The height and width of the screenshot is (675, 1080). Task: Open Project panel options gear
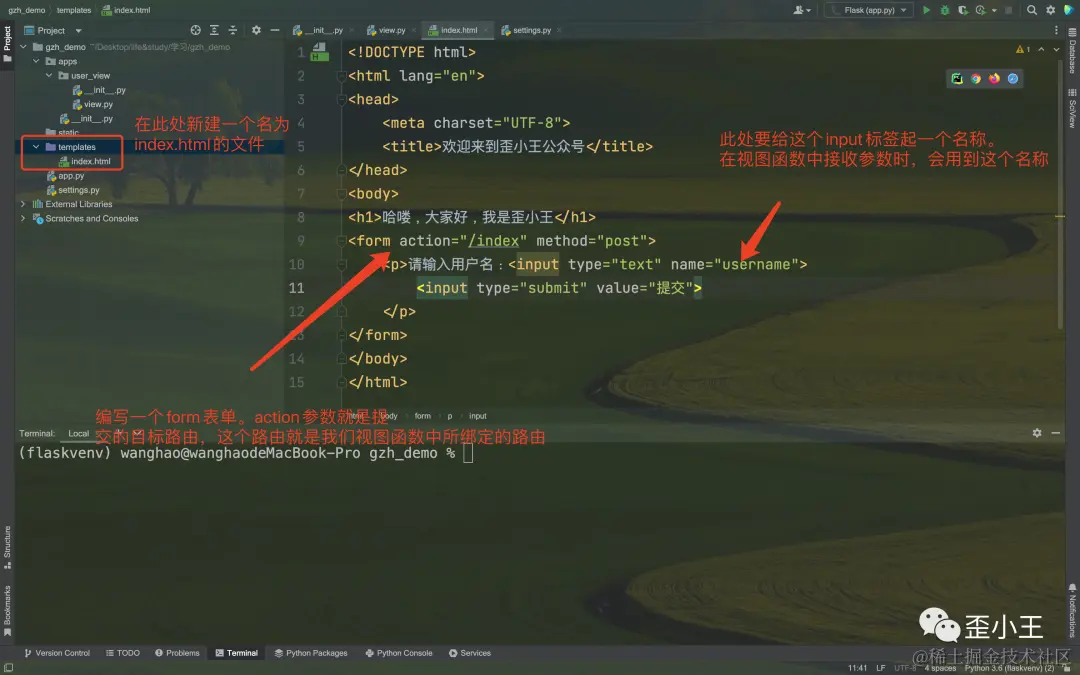coord(256,30)
